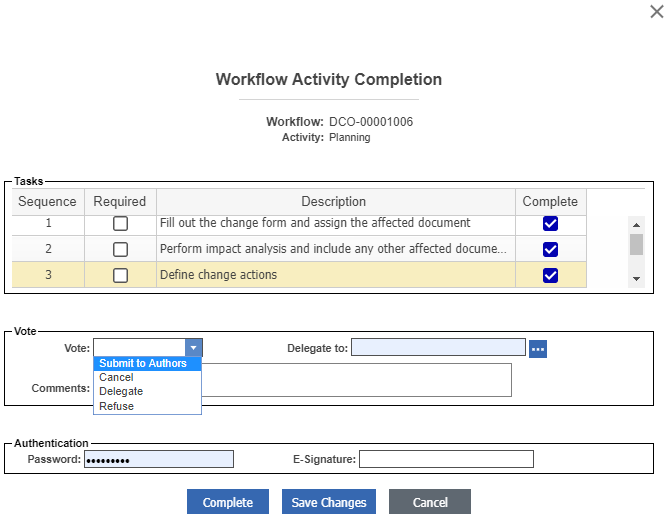Focus the Delegate to input field
The width and height of the screenshot is (668, 518).
[438, 347]
